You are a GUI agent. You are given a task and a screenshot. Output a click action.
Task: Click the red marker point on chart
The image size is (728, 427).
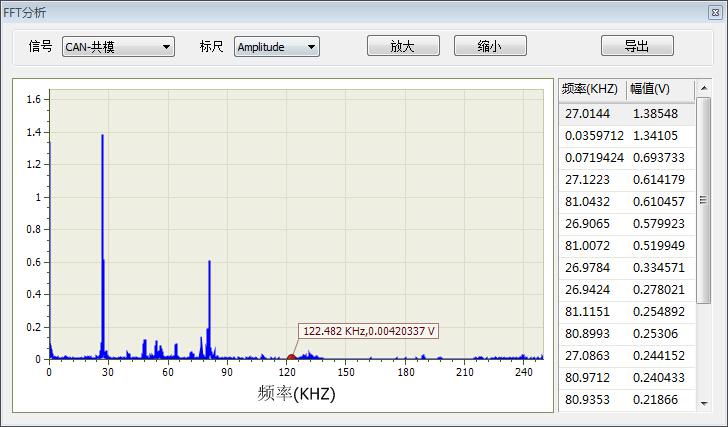[291, 357]
